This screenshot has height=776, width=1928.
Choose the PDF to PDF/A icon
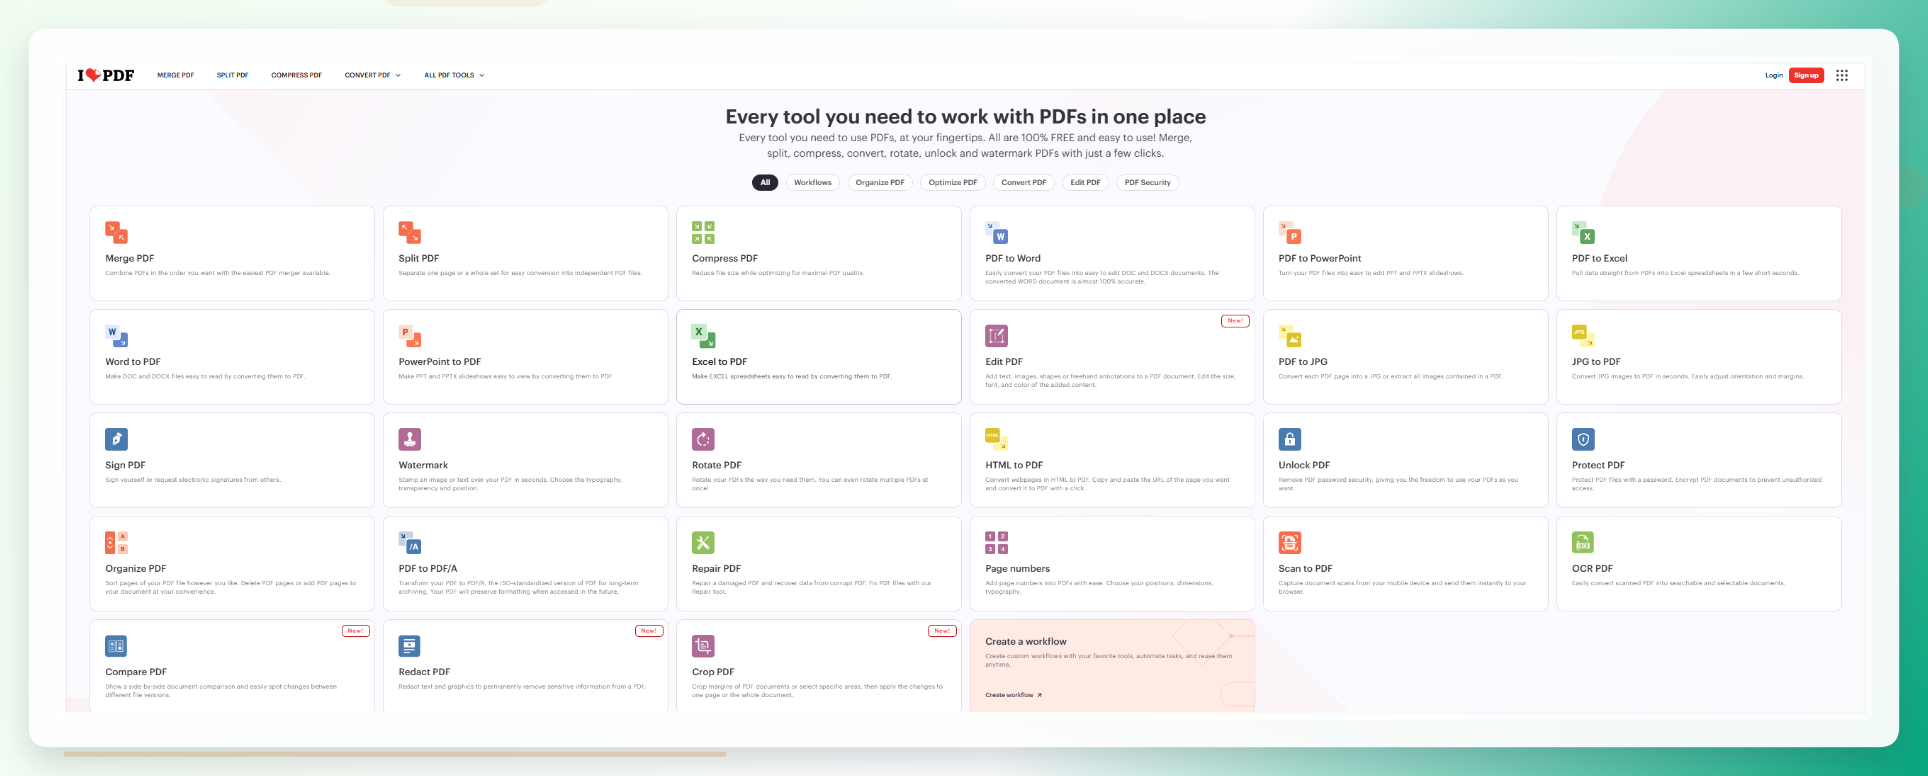click(410, 542)
